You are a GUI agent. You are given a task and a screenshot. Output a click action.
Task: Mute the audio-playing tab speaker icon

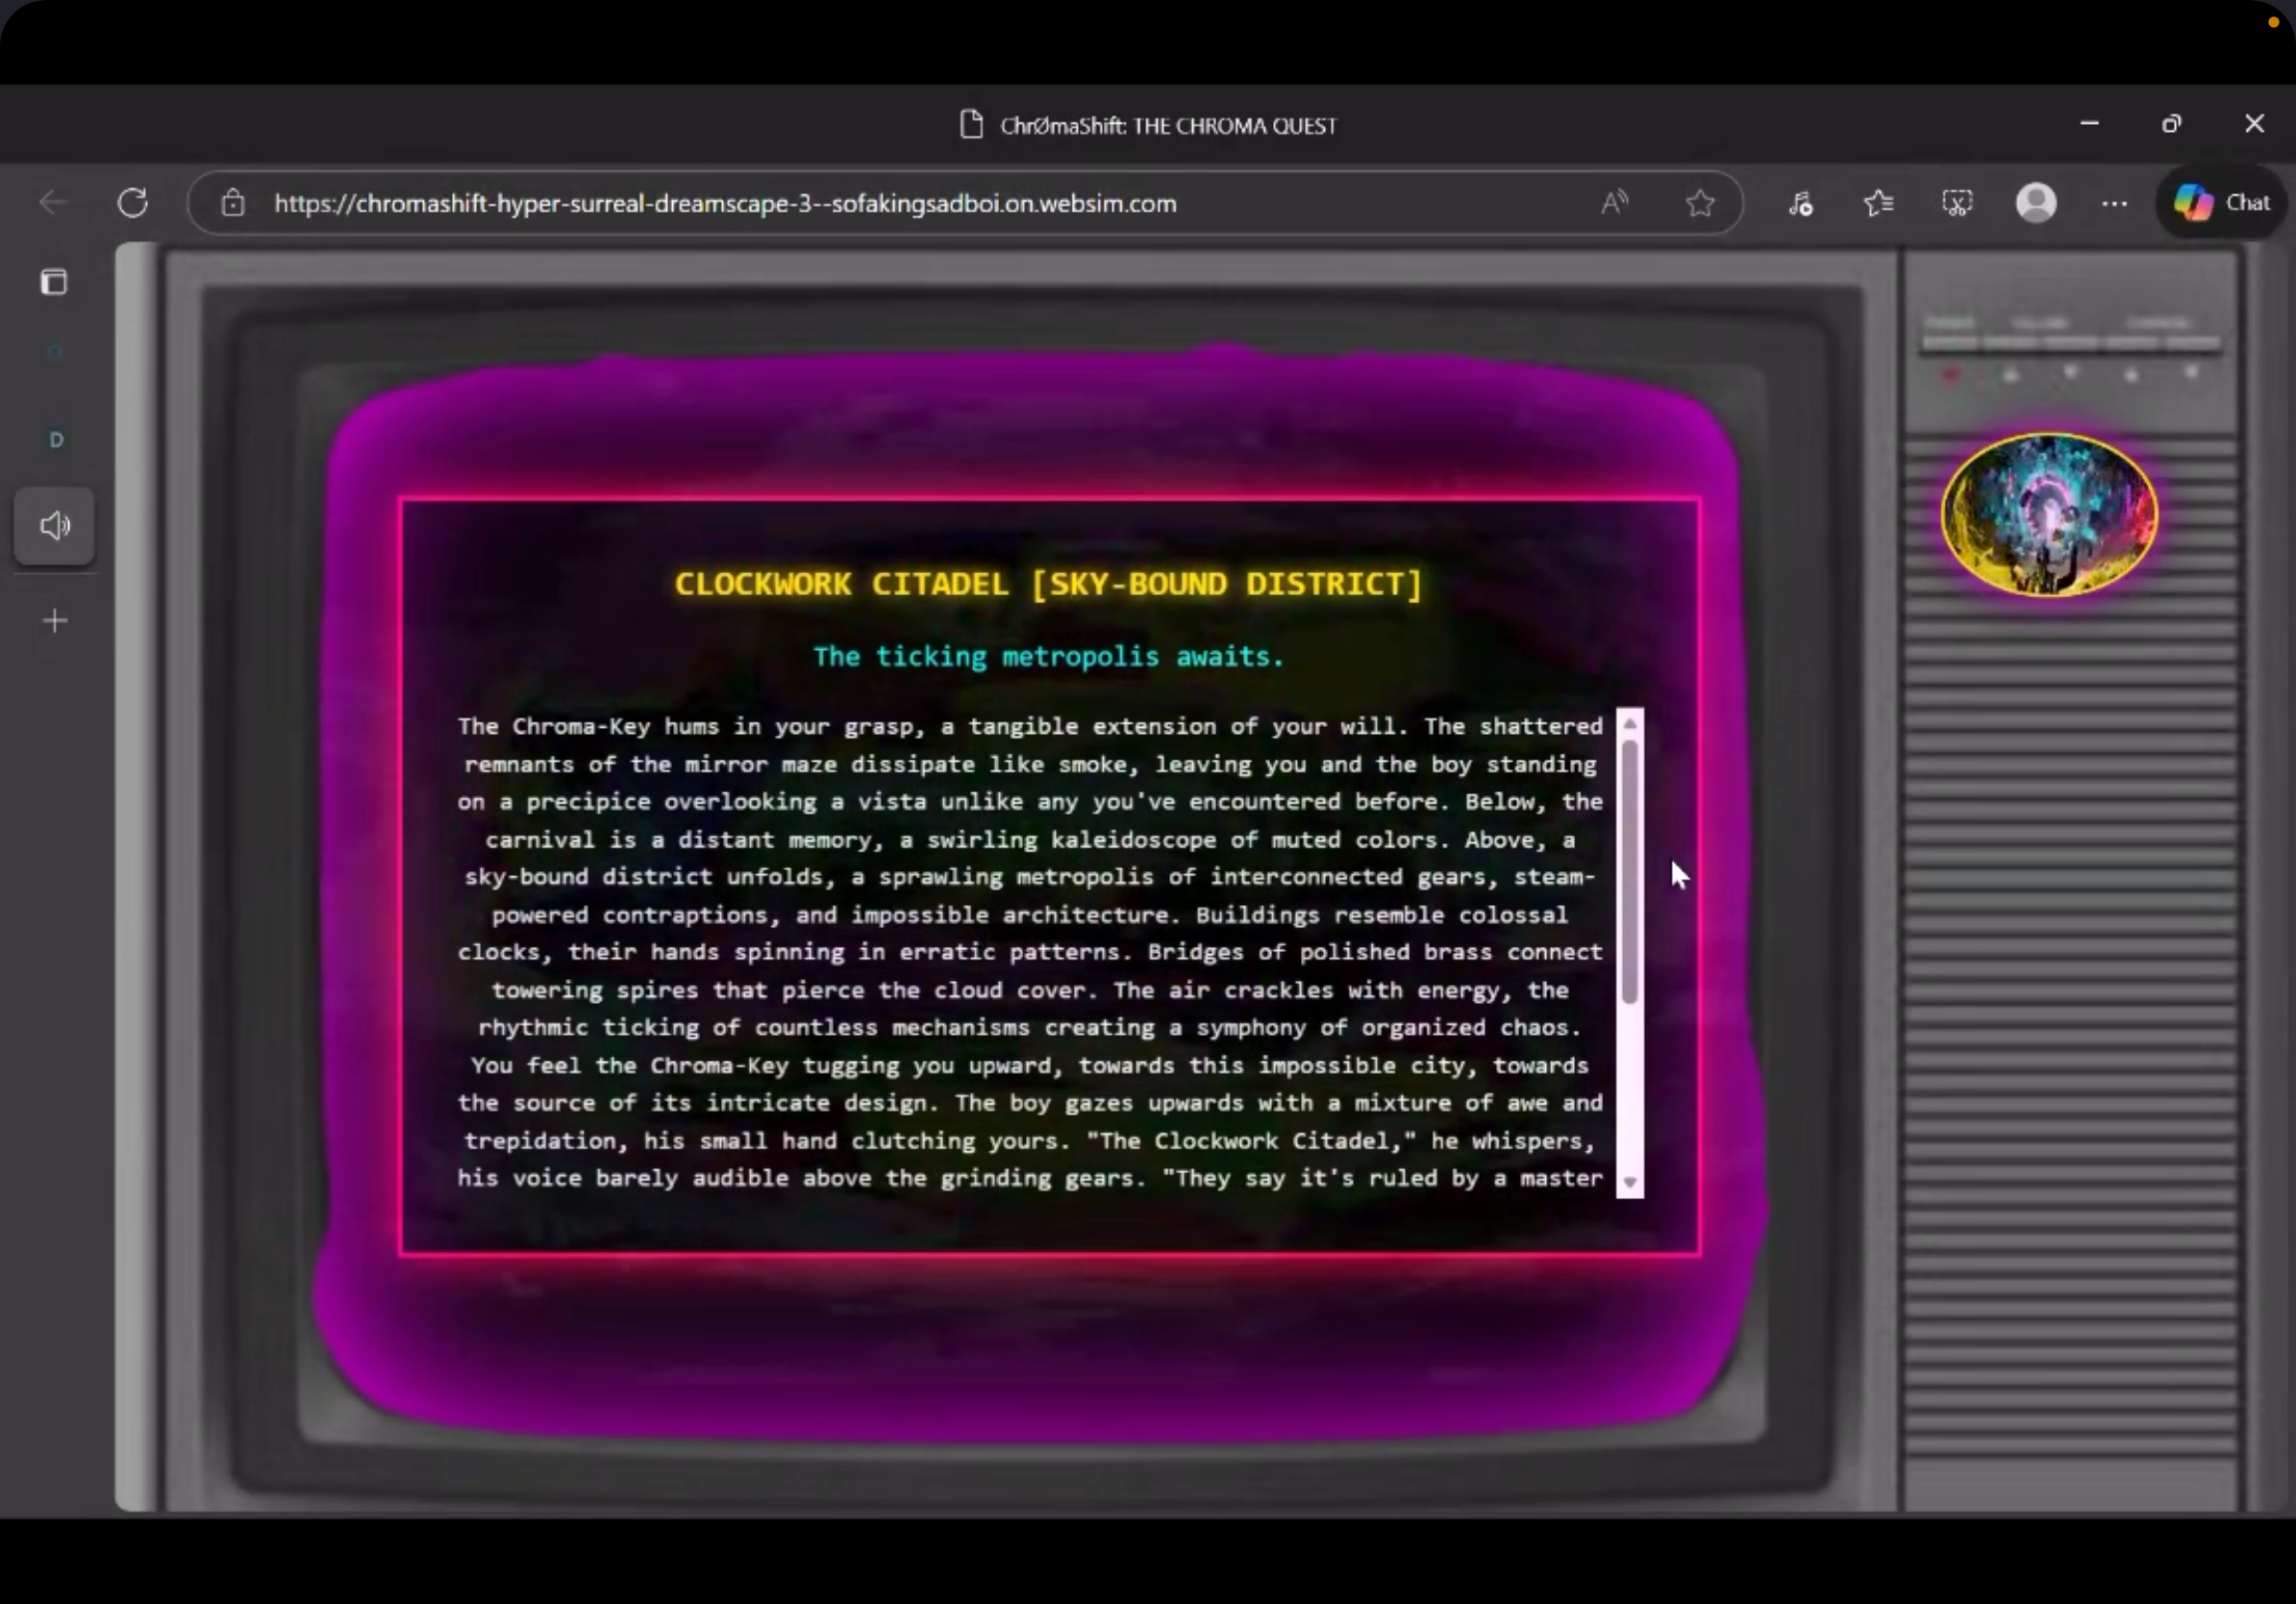click(55, 525)
